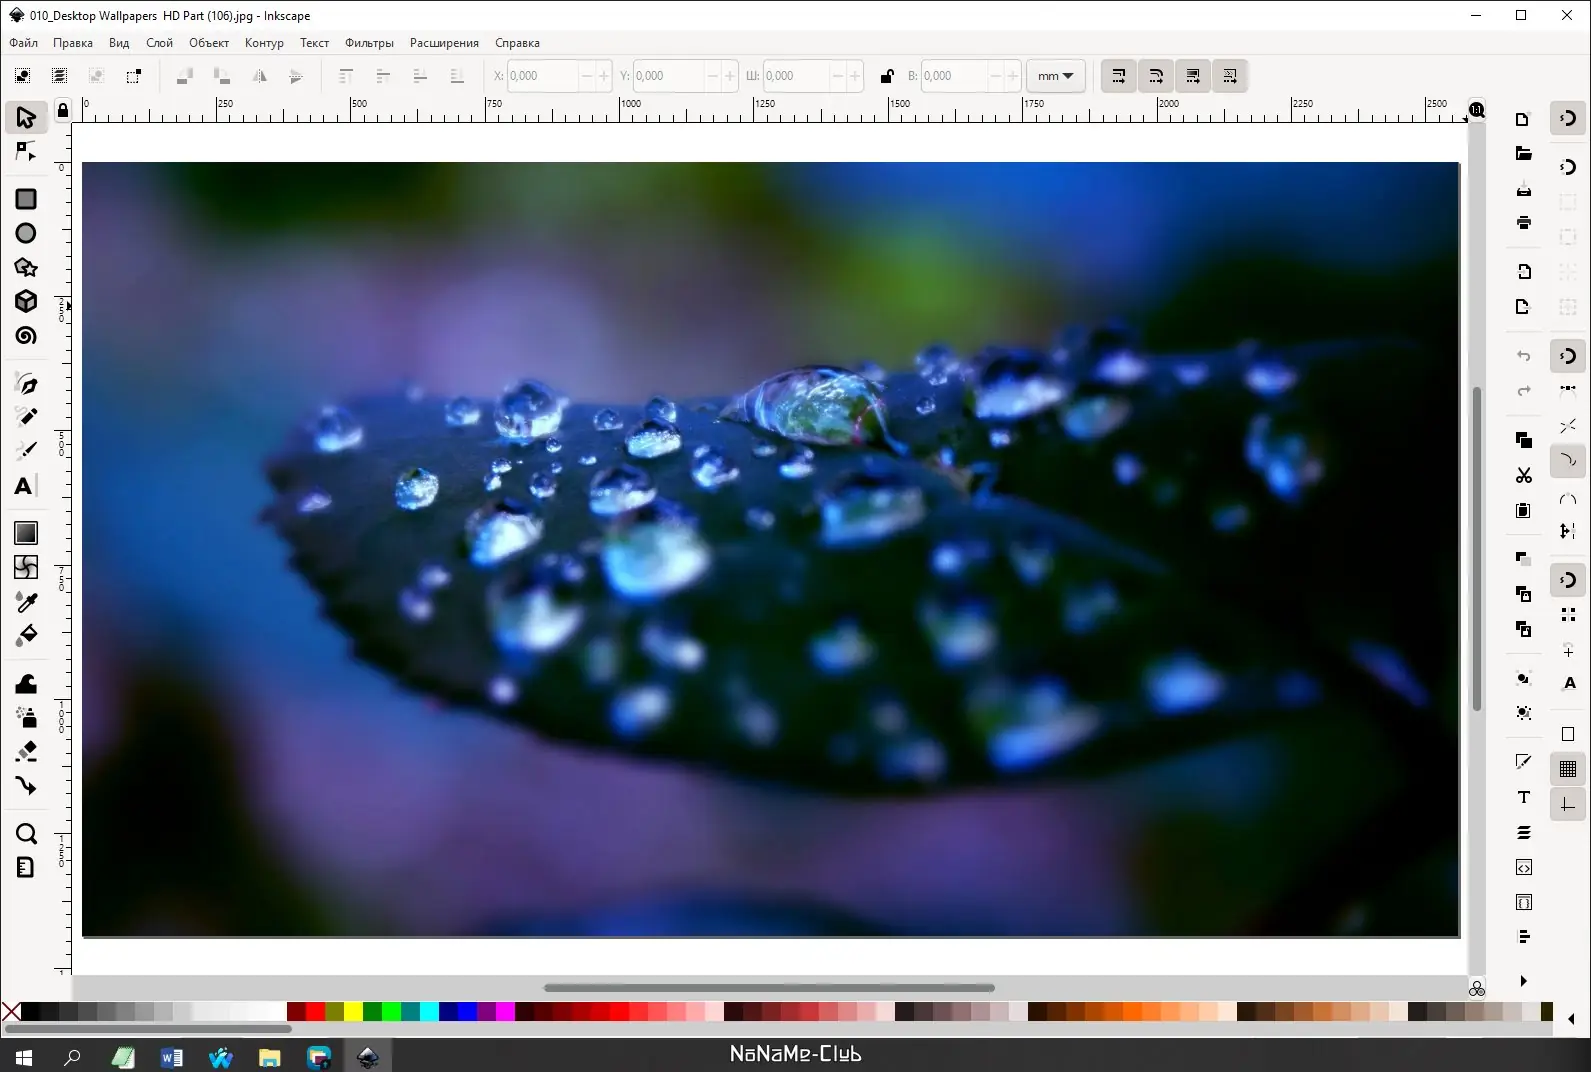The image size is (1591, 1072).
Task: Select the Pencil freehand tool
Action: 26,417
